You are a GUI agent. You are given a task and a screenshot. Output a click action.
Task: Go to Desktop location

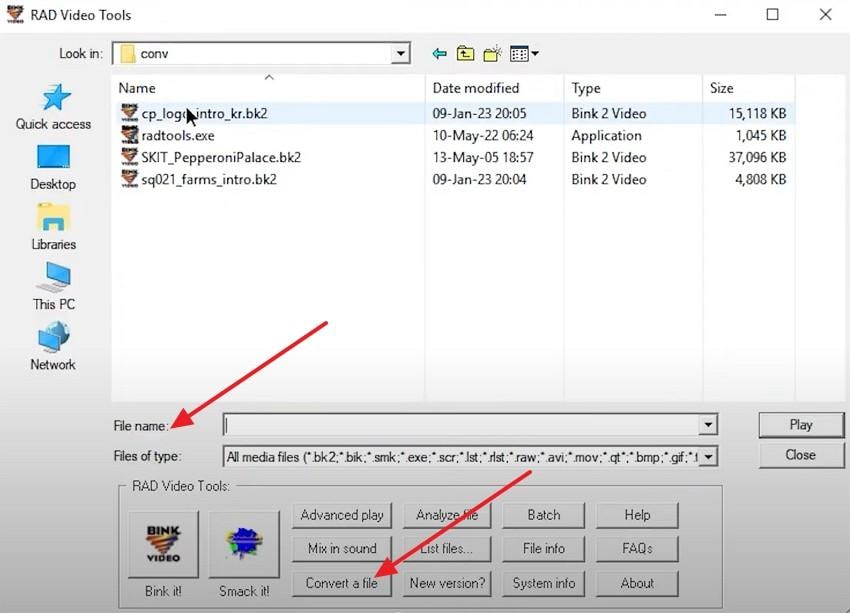point(53,167)
